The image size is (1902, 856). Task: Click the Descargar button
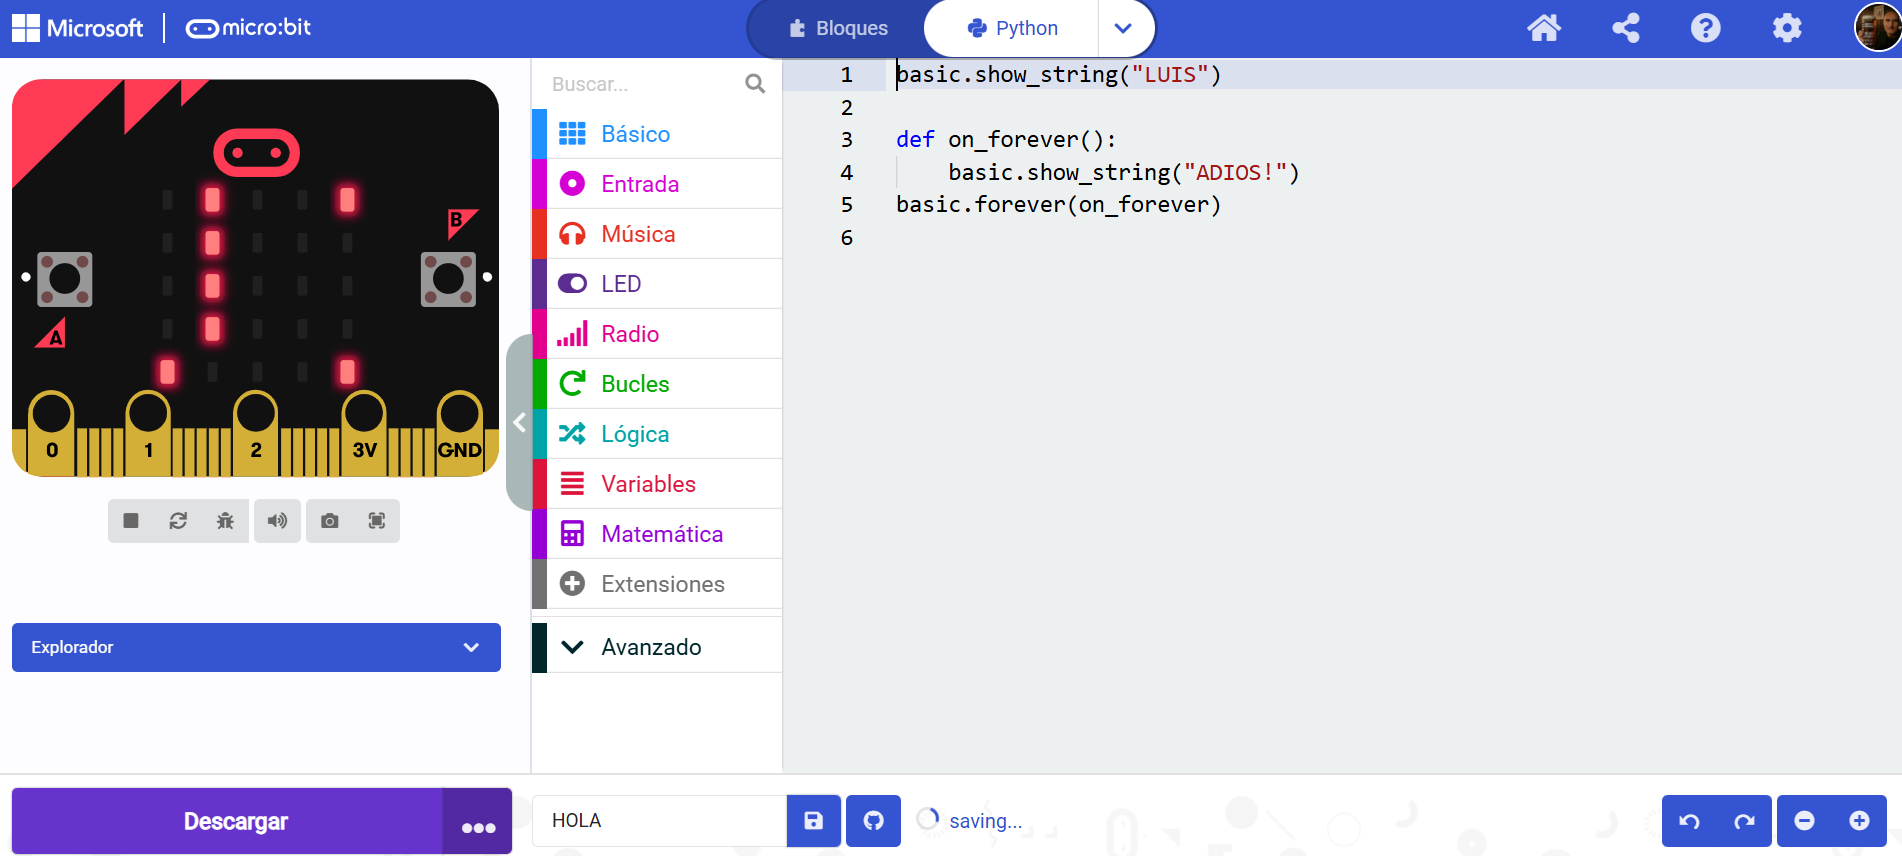point(235,821)
